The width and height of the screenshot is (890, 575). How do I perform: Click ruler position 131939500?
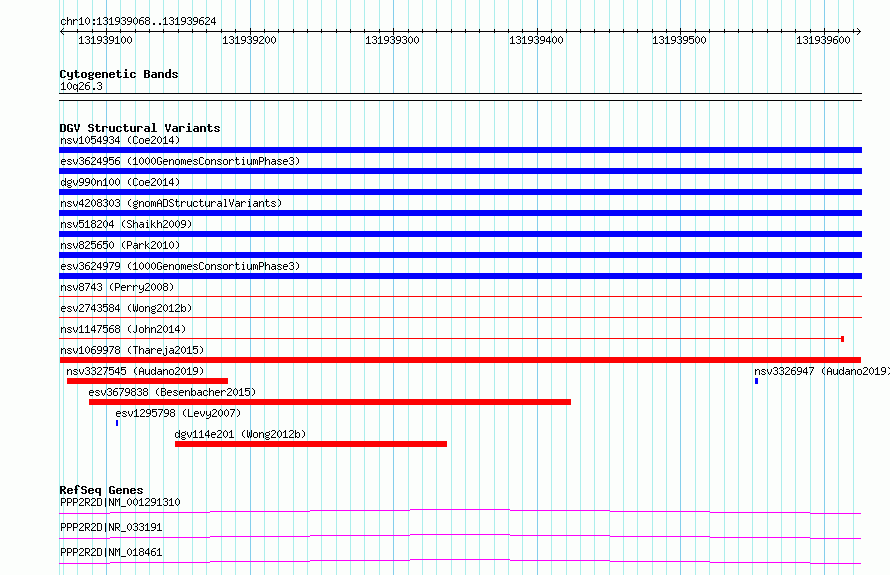pyautogui.click(x=679, y=40)
